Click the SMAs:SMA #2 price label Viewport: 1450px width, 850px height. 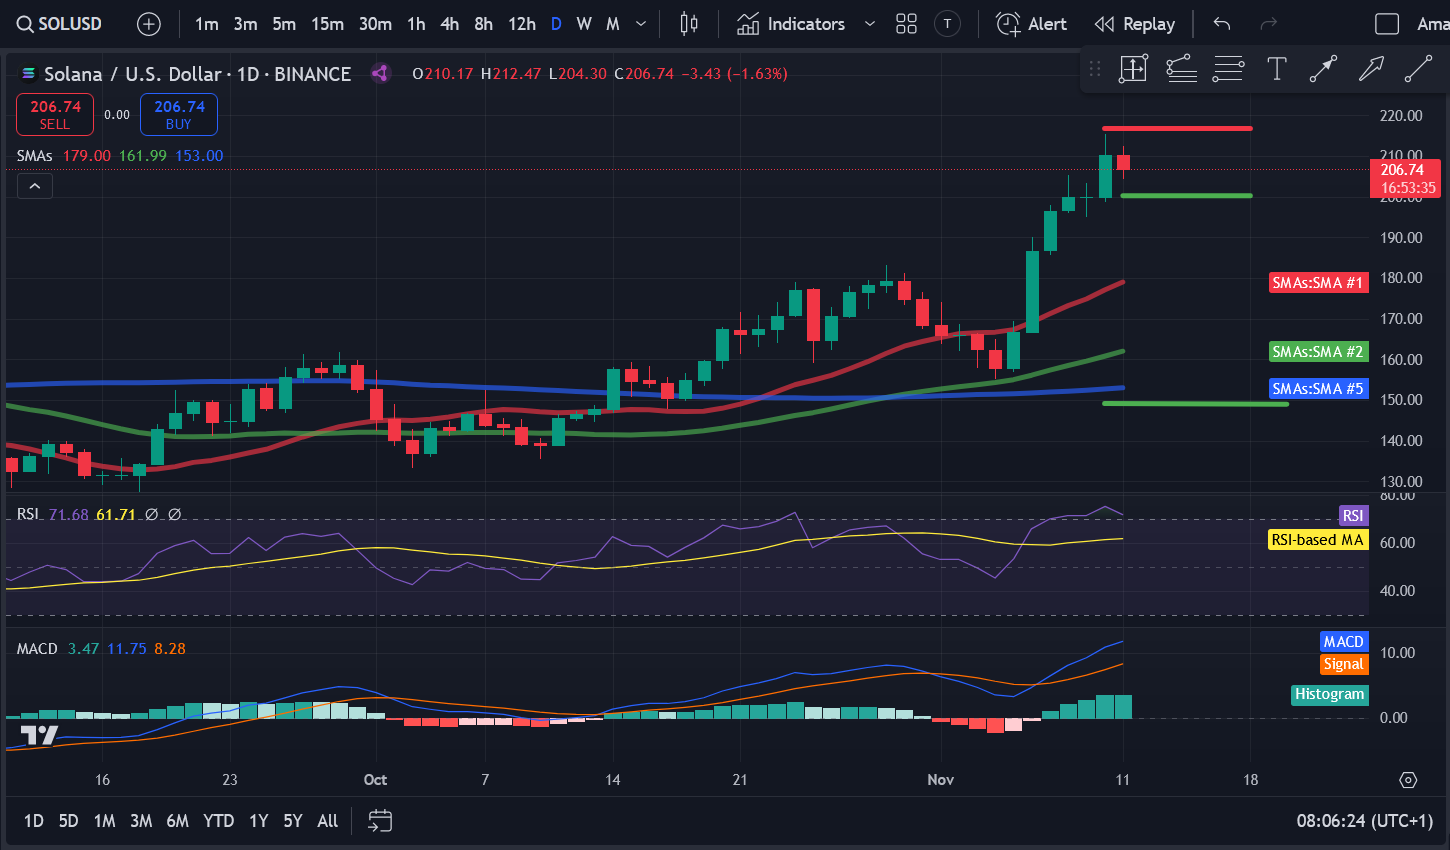click(x=1317, y=352)
